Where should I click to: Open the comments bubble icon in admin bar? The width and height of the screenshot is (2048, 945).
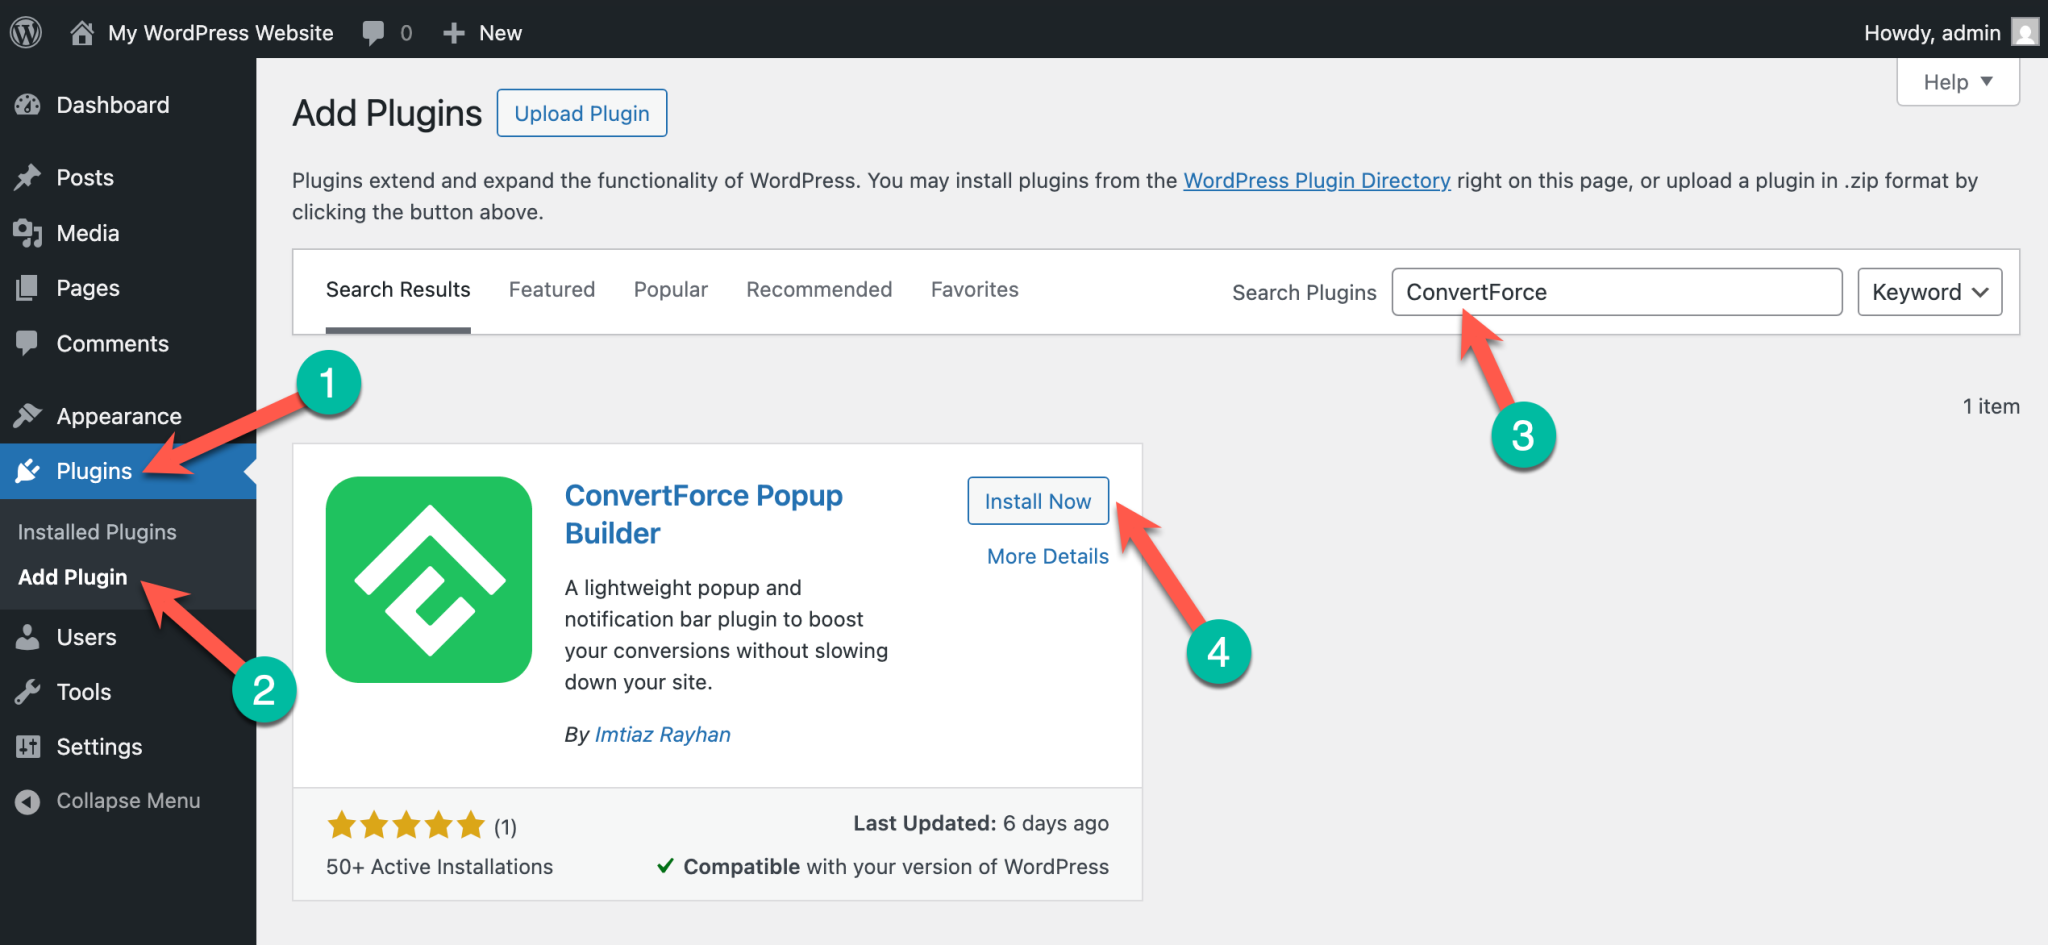[x=373, y=33]
